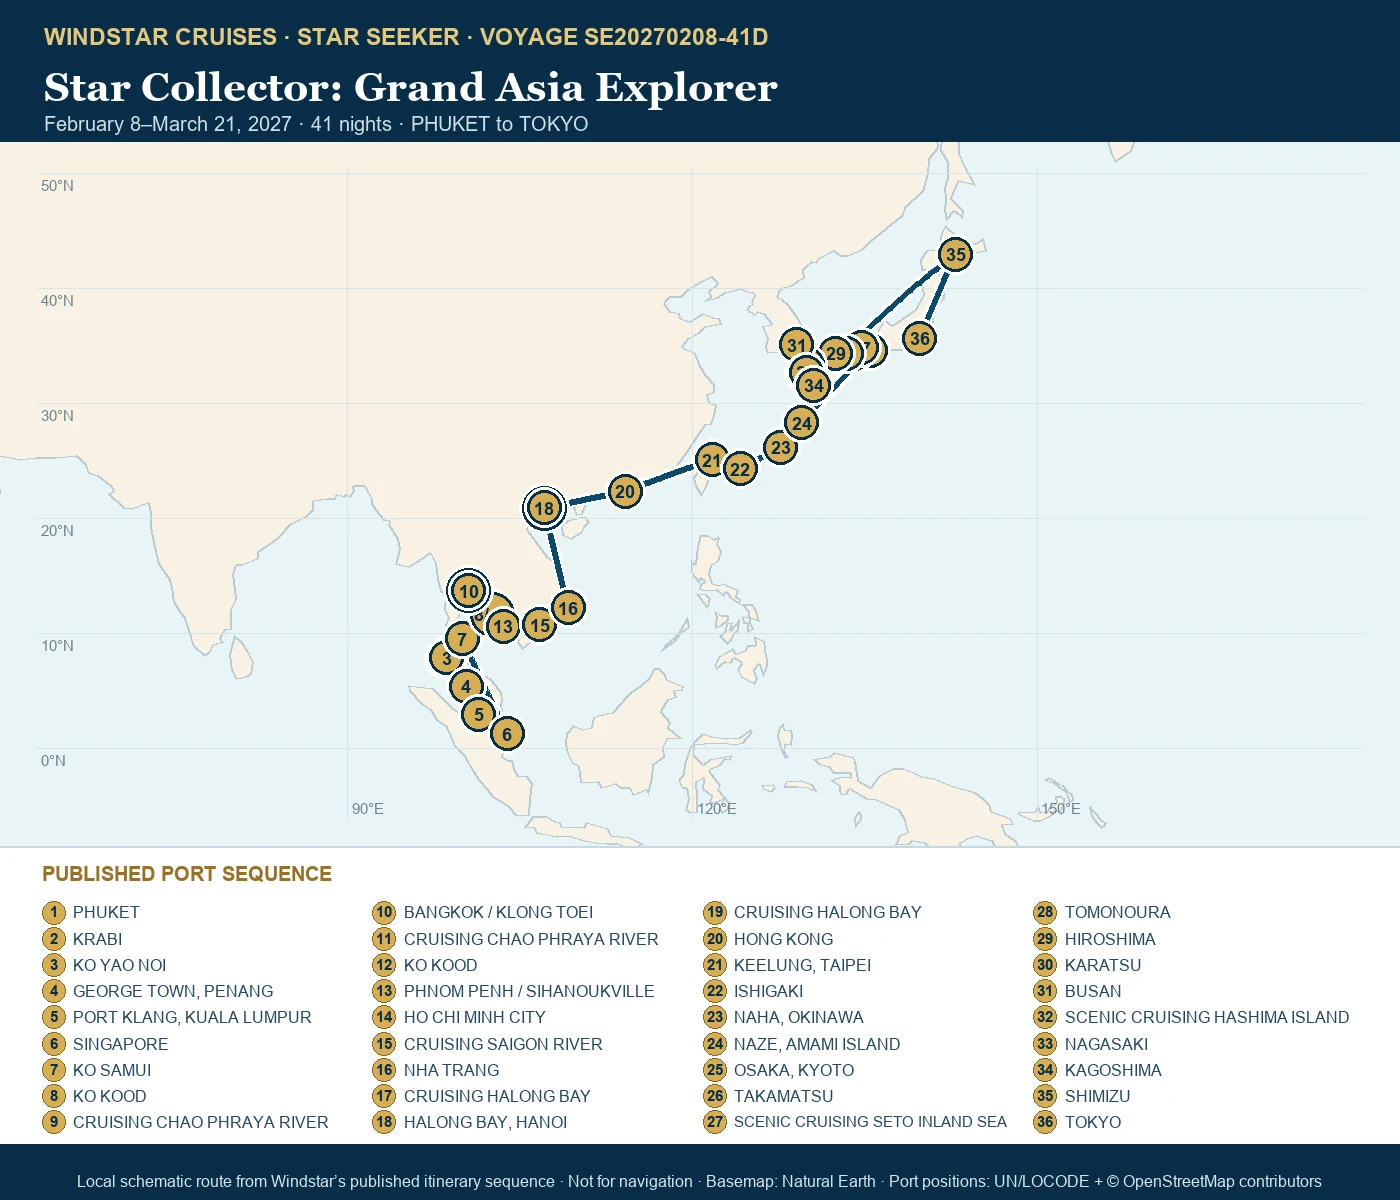This screenshot has height=1200, width=1400.
Task: Click 'KEELUNG, TAIPEI' legend text
Action: (x=802, y=965)
